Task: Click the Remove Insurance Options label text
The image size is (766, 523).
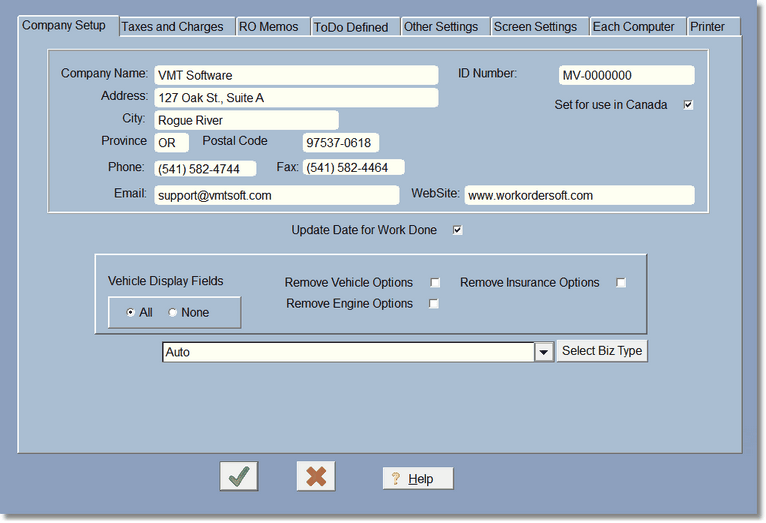Action: pyautogui.click(x=530, y=283)
